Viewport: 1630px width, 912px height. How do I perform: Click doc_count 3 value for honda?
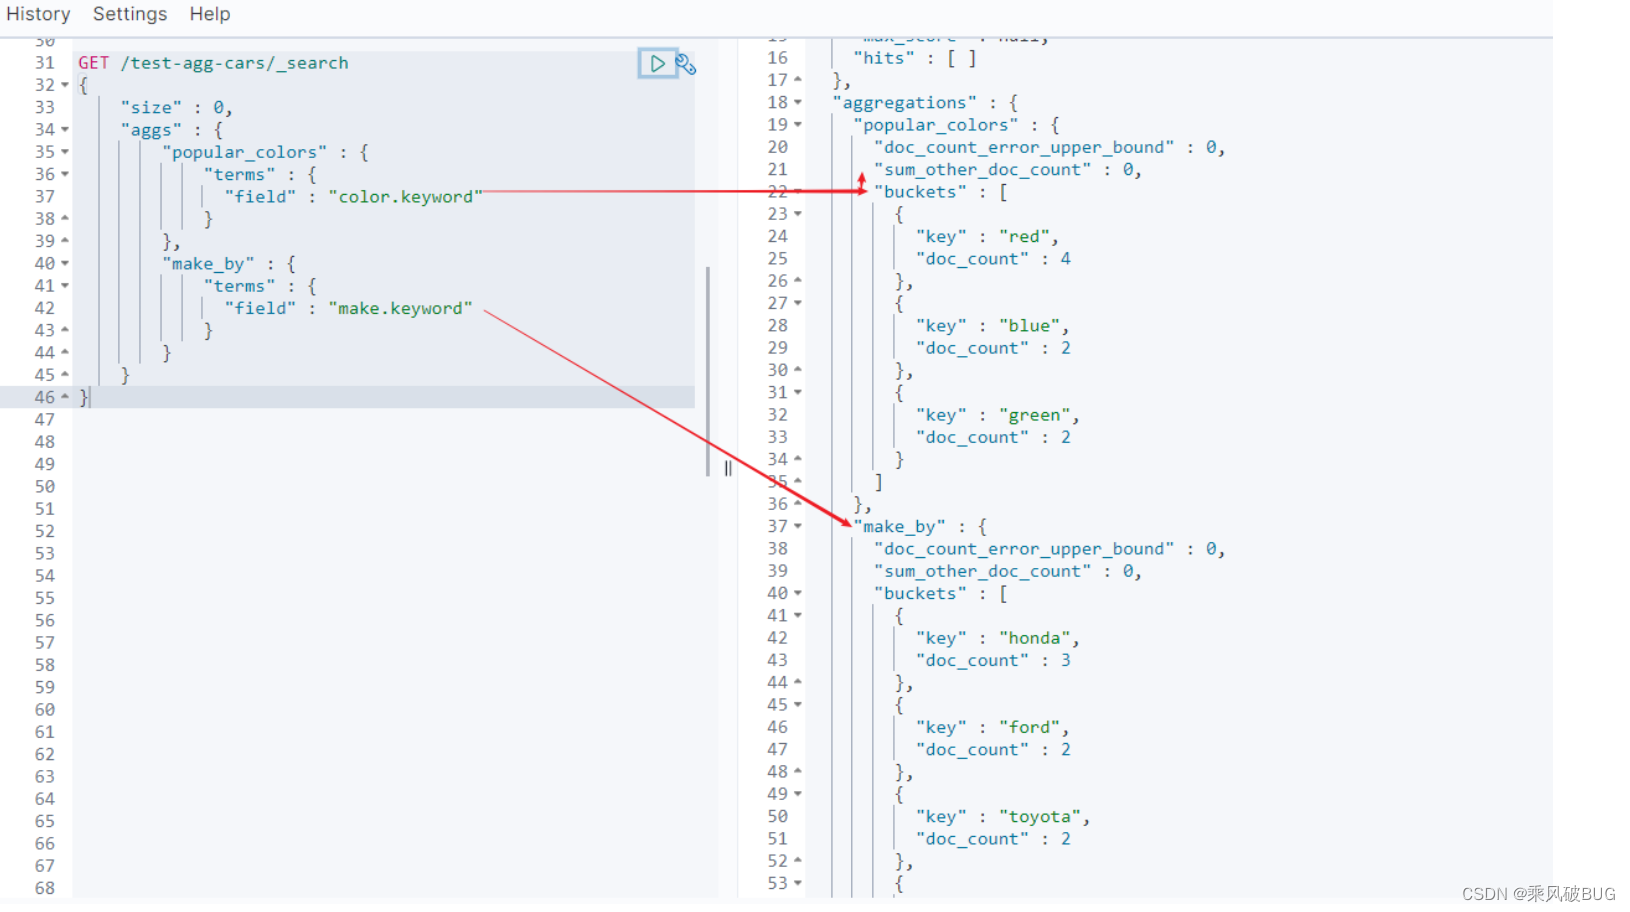point(1066,660)
